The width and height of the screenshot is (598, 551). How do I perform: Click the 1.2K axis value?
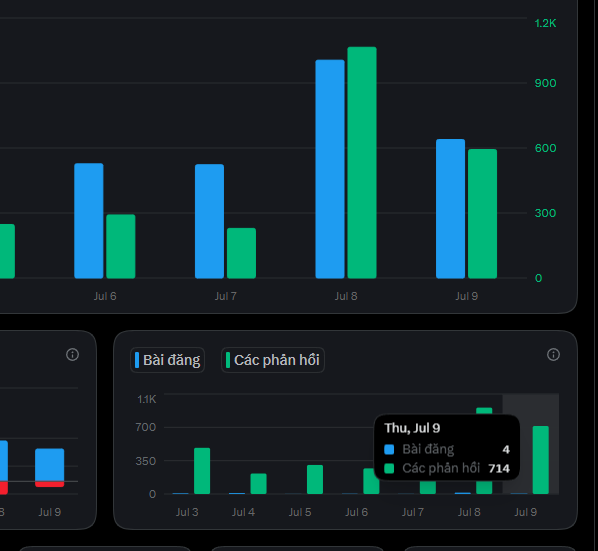545,23
